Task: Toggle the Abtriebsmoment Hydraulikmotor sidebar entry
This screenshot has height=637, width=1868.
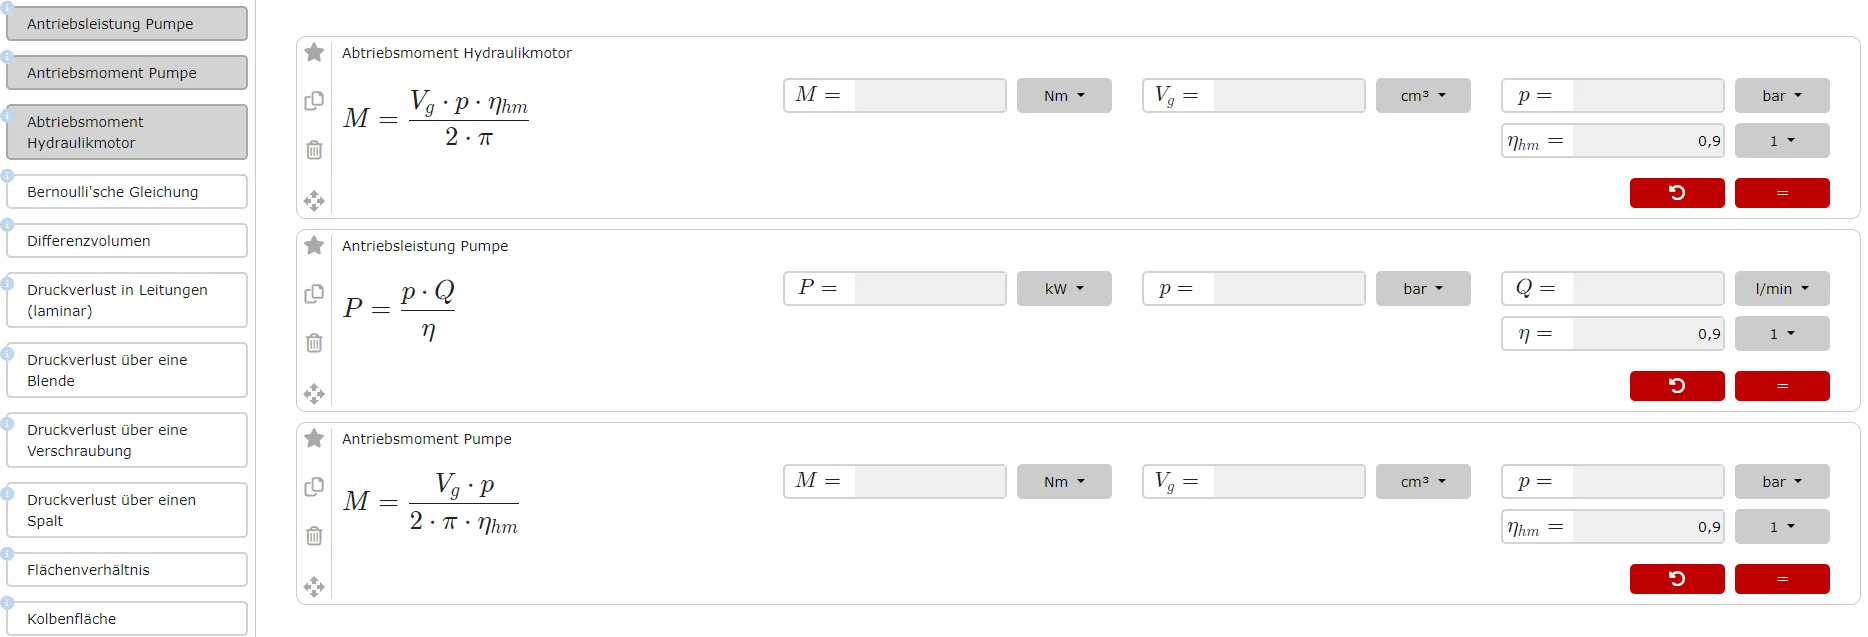Action: tap(126, 132)
